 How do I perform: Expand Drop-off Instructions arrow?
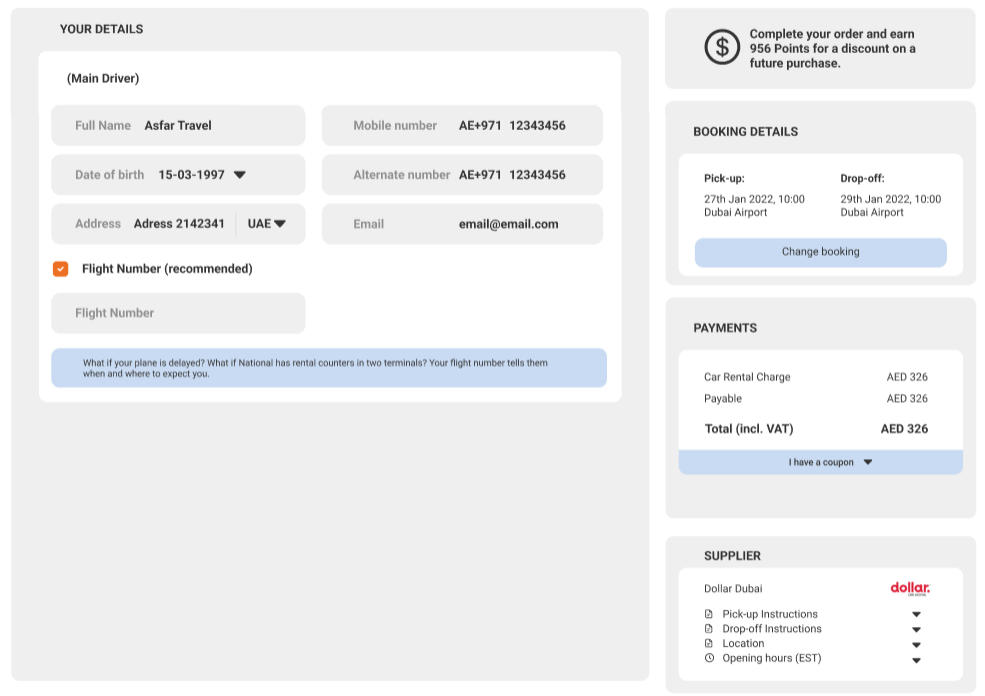coord(916,630)
